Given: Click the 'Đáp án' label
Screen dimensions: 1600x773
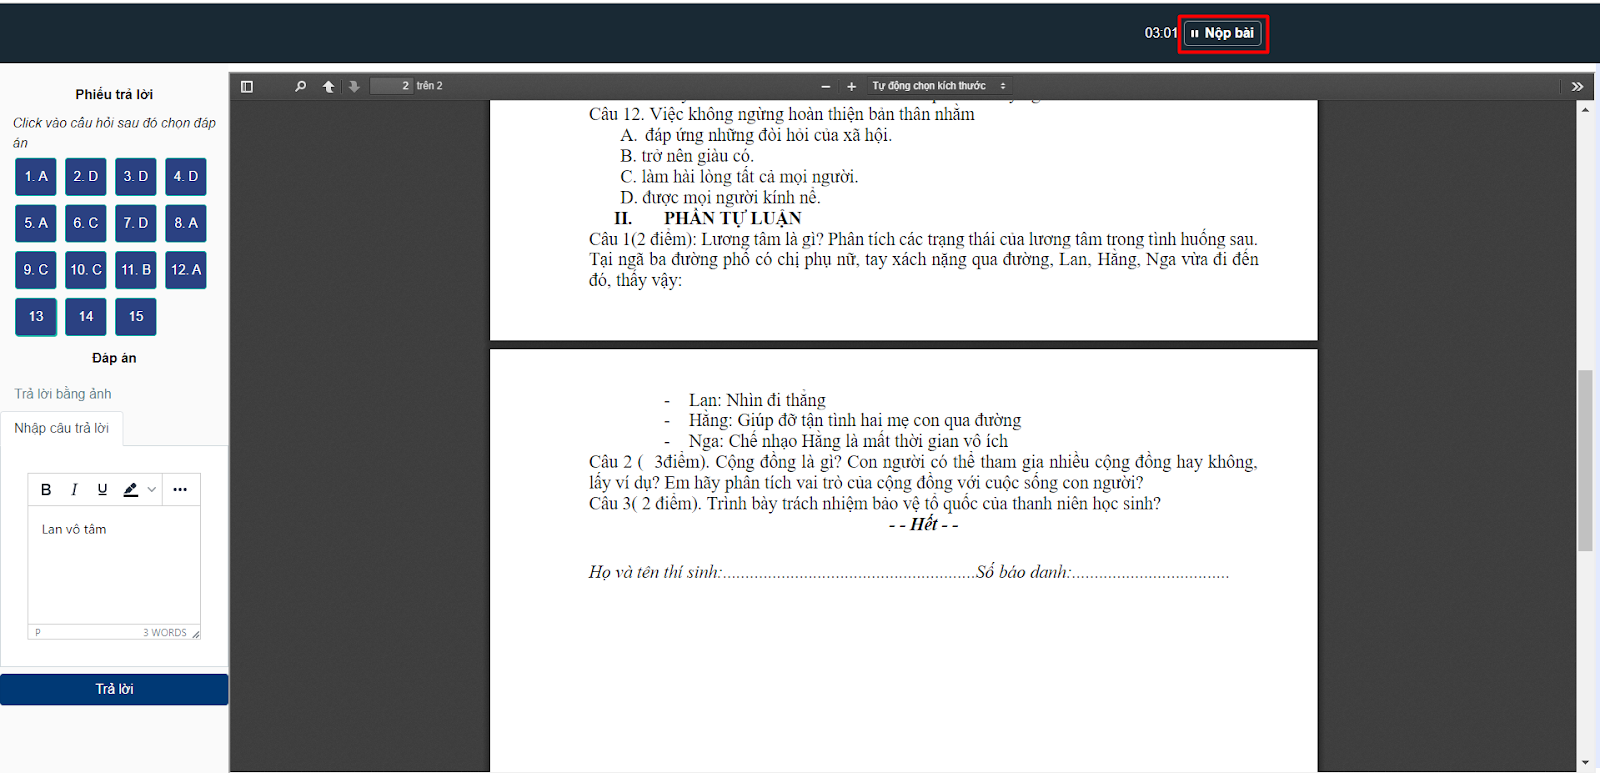Looking at the screenshot, I should click(114, 358).
